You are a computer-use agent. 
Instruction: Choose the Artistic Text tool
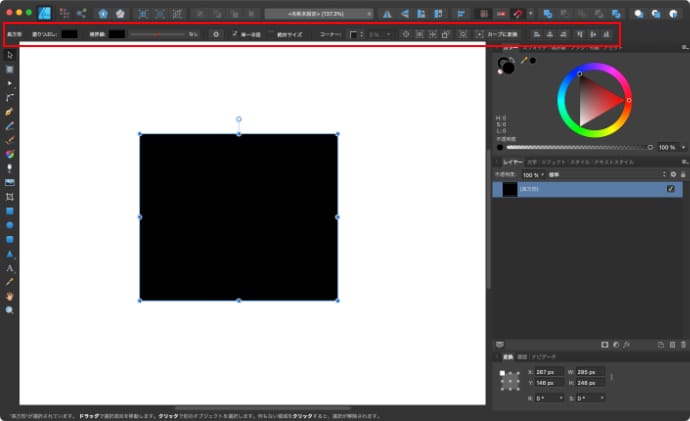point(10,268)
